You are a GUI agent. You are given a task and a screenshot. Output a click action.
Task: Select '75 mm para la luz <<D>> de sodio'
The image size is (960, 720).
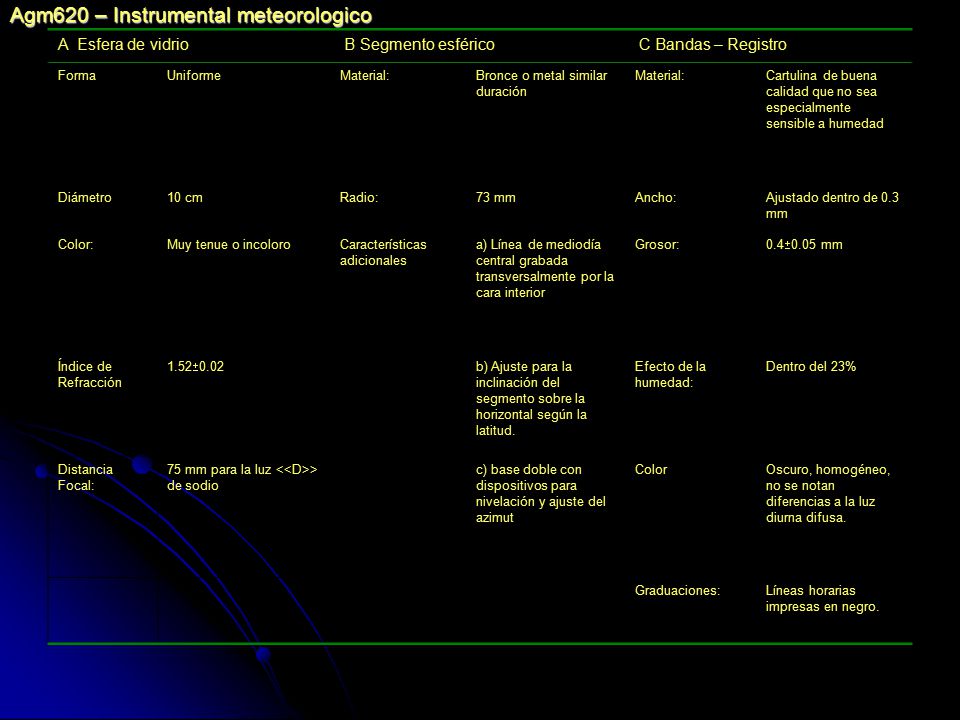[242, 477]
